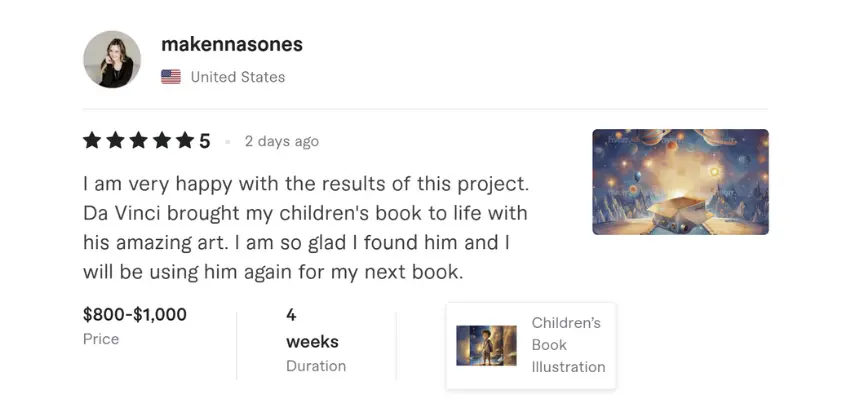Click the review text paragraph
The width and height of the screenshot is (850, 420).
coord(305,228)
